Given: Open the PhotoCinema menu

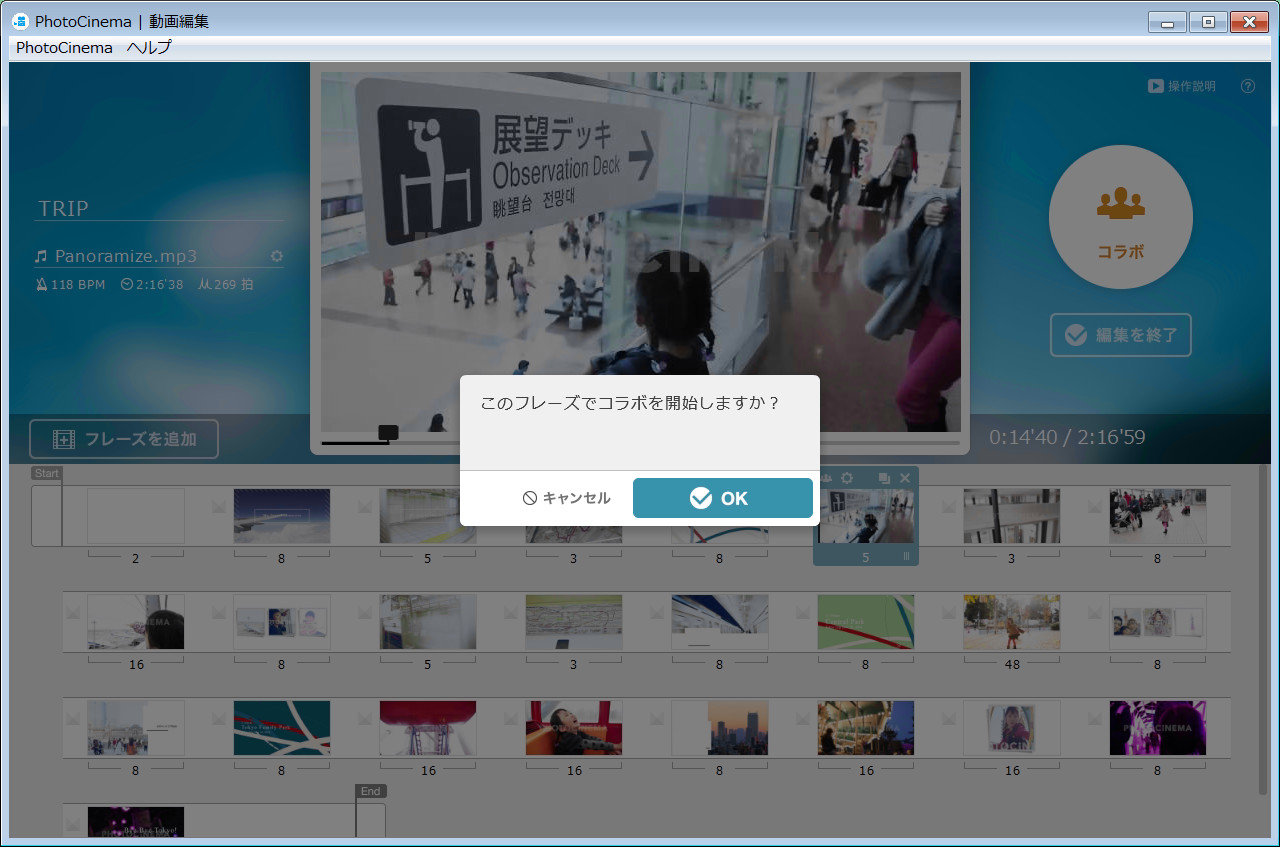Looking at the screenshot, I should (x=64, y=47).
